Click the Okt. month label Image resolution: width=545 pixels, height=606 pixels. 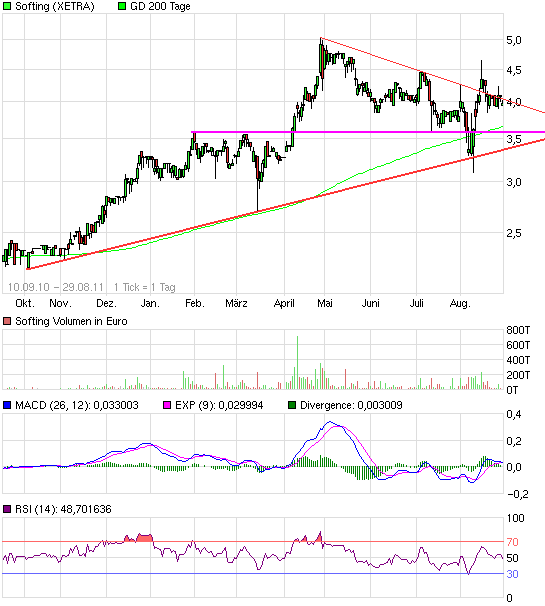(25, 303)
